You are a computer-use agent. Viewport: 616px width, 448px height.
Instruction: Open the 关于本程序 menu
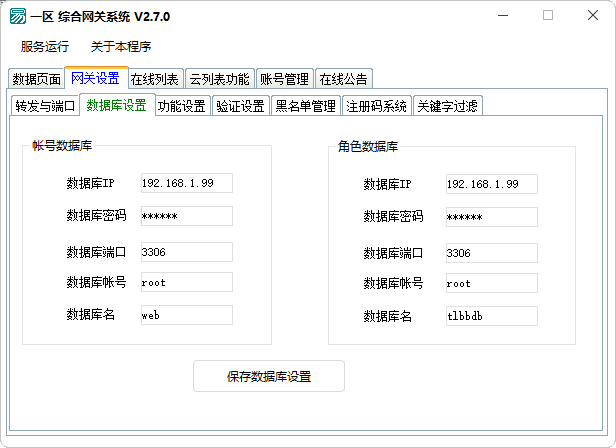pos(120,46)
